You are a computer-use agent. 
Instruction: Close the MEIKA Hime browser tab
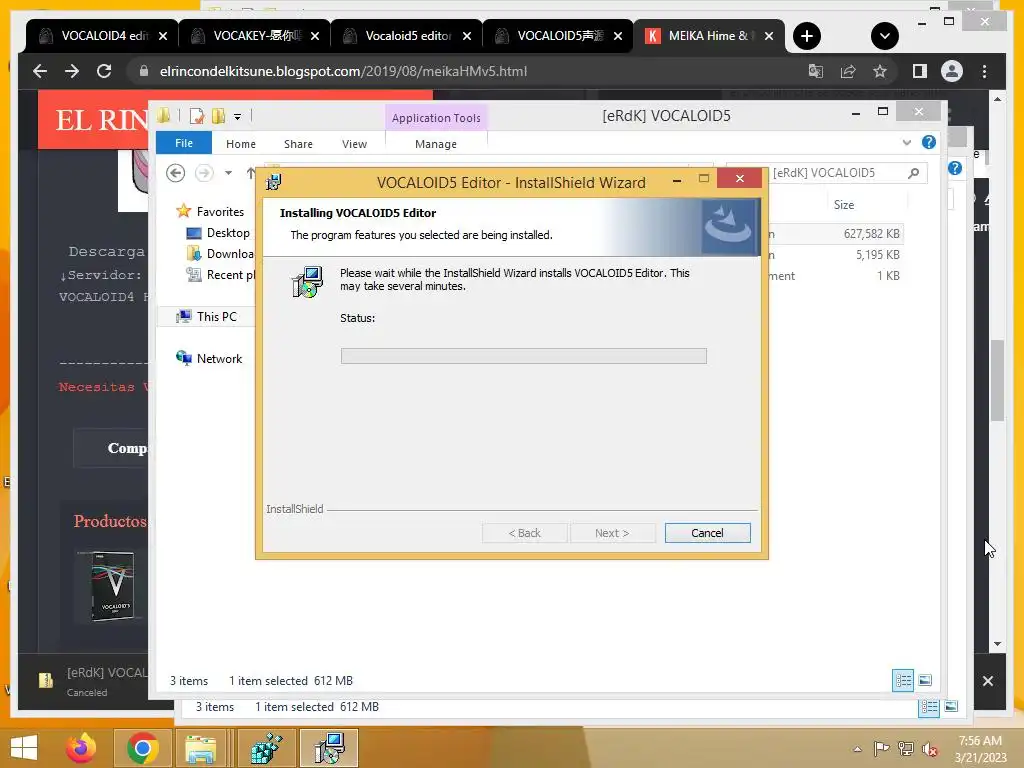pos(769,36)
